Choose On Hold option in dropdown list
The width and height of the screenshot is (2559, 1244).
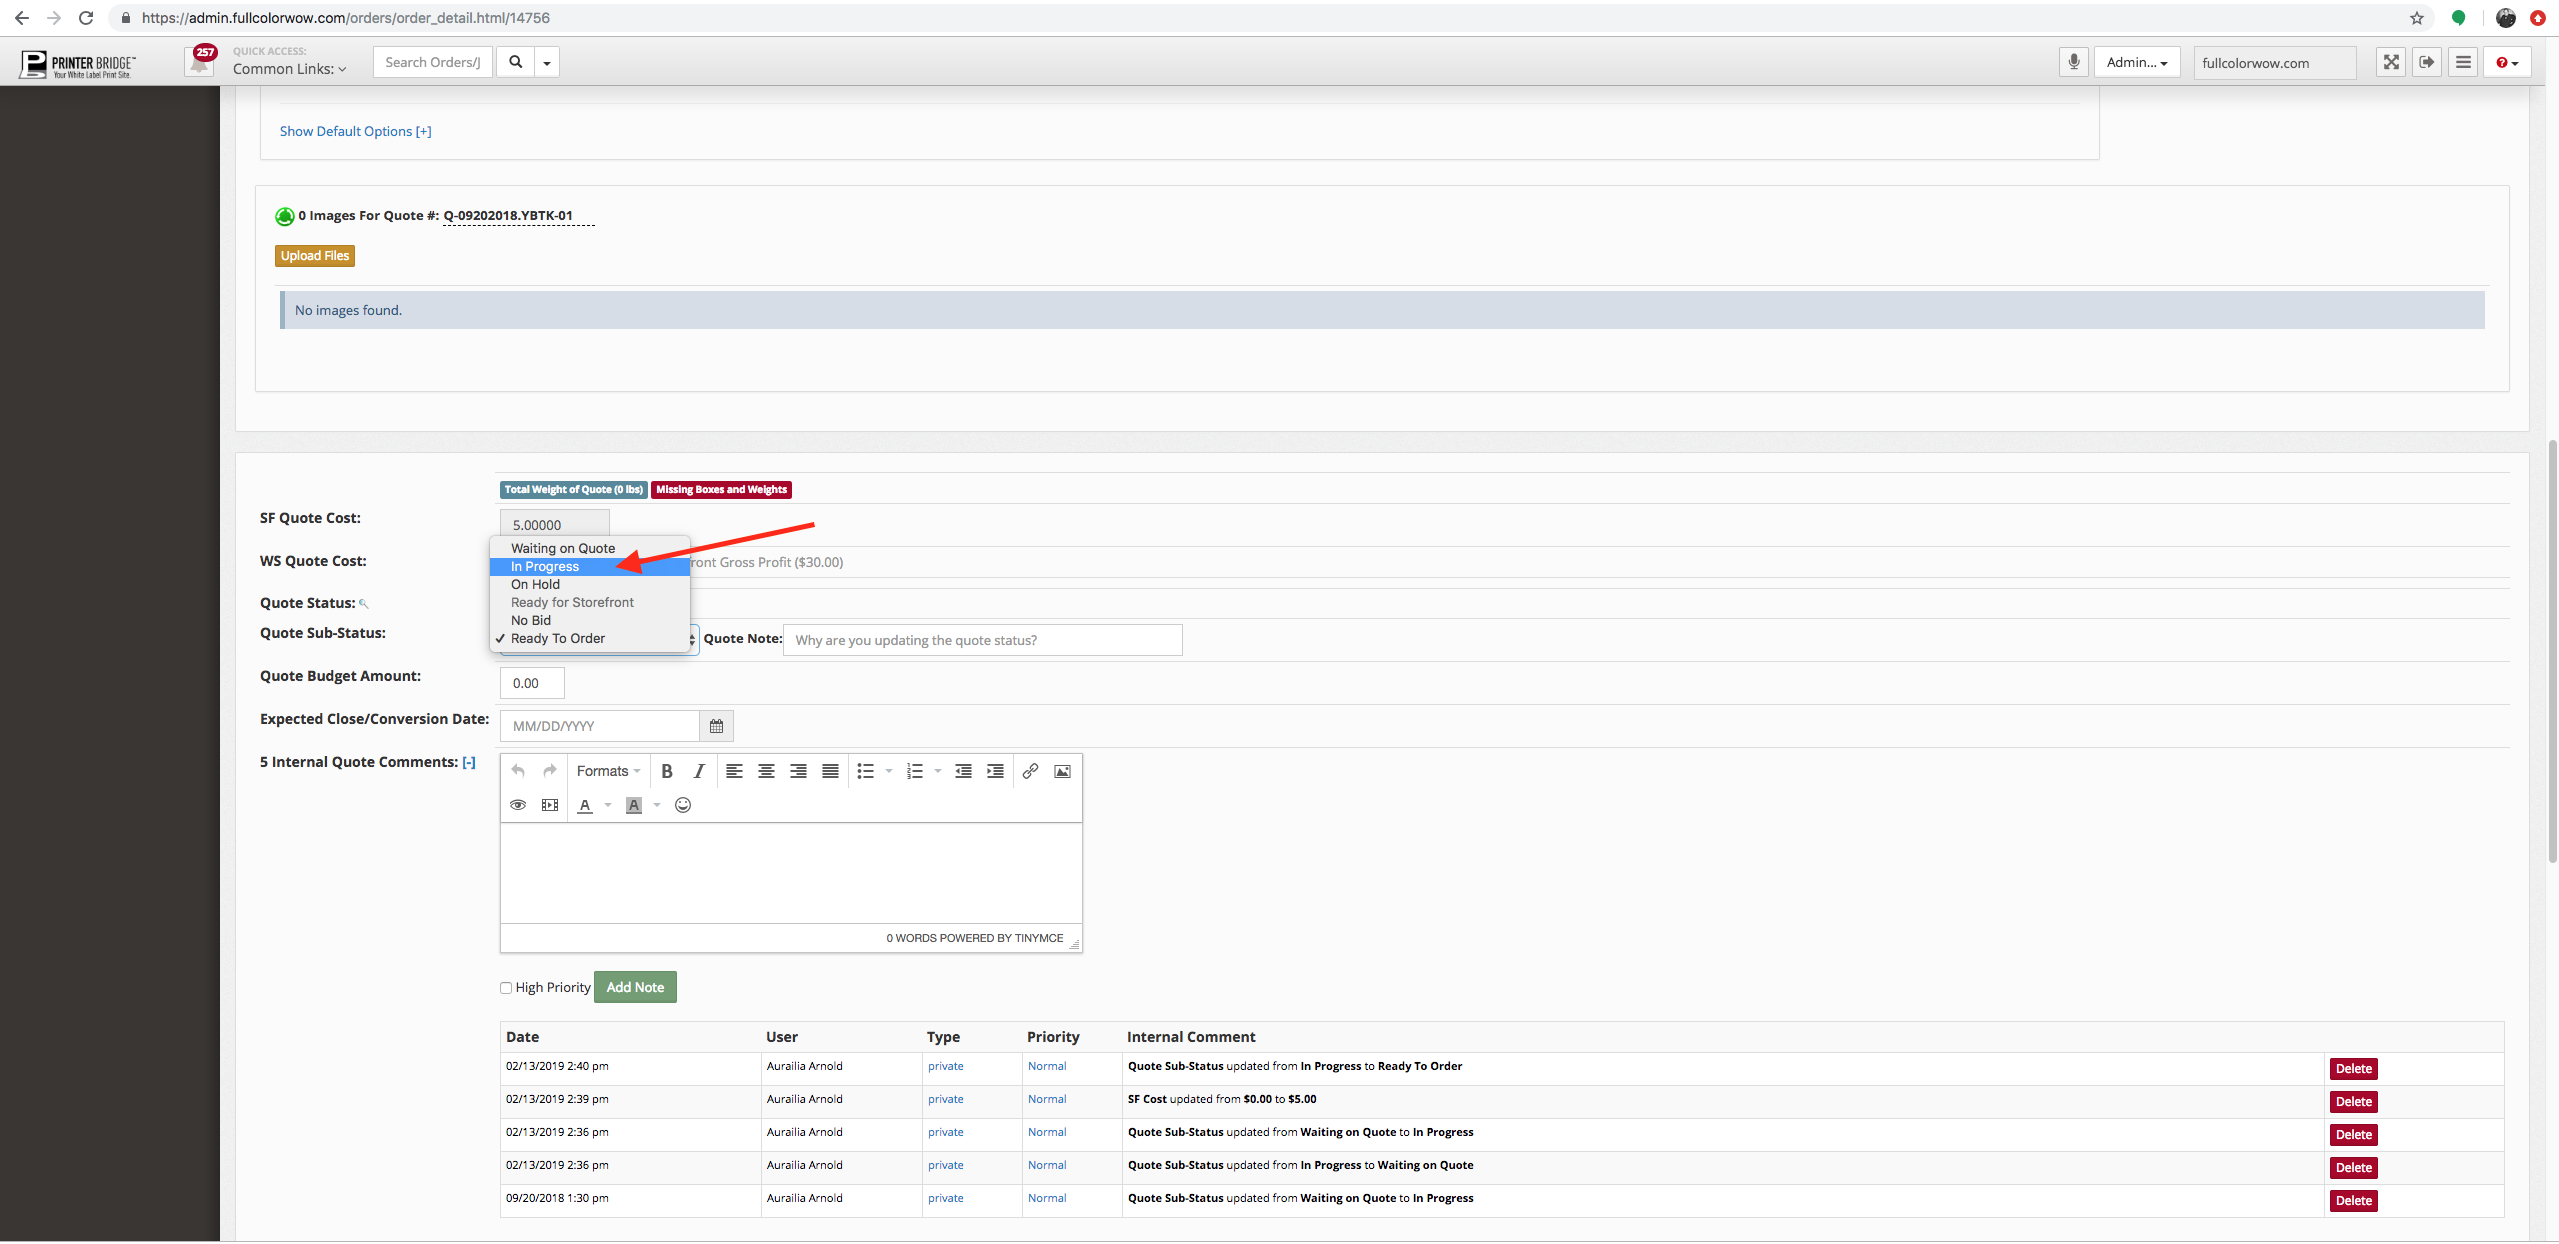pos(535,585)
